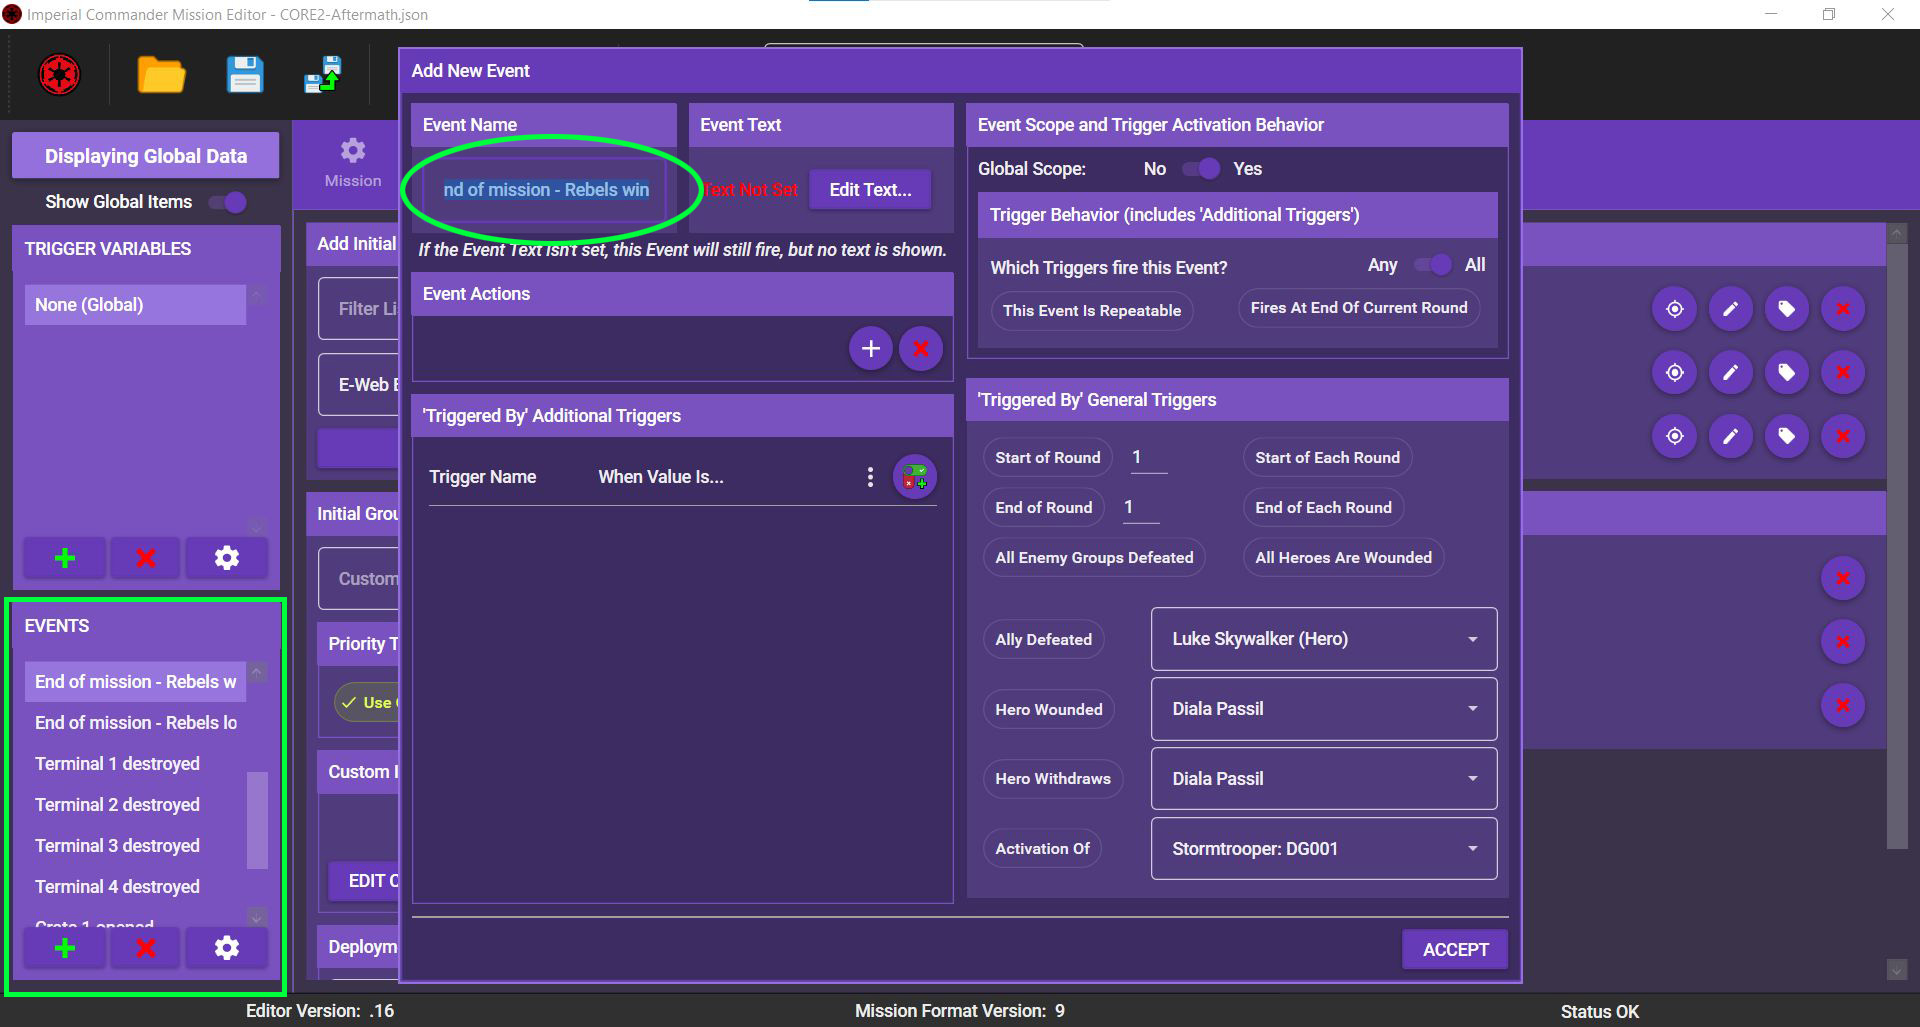The image size is (1920, 1027).
Task: Delete selected event with red X
Action: point(146,948)
